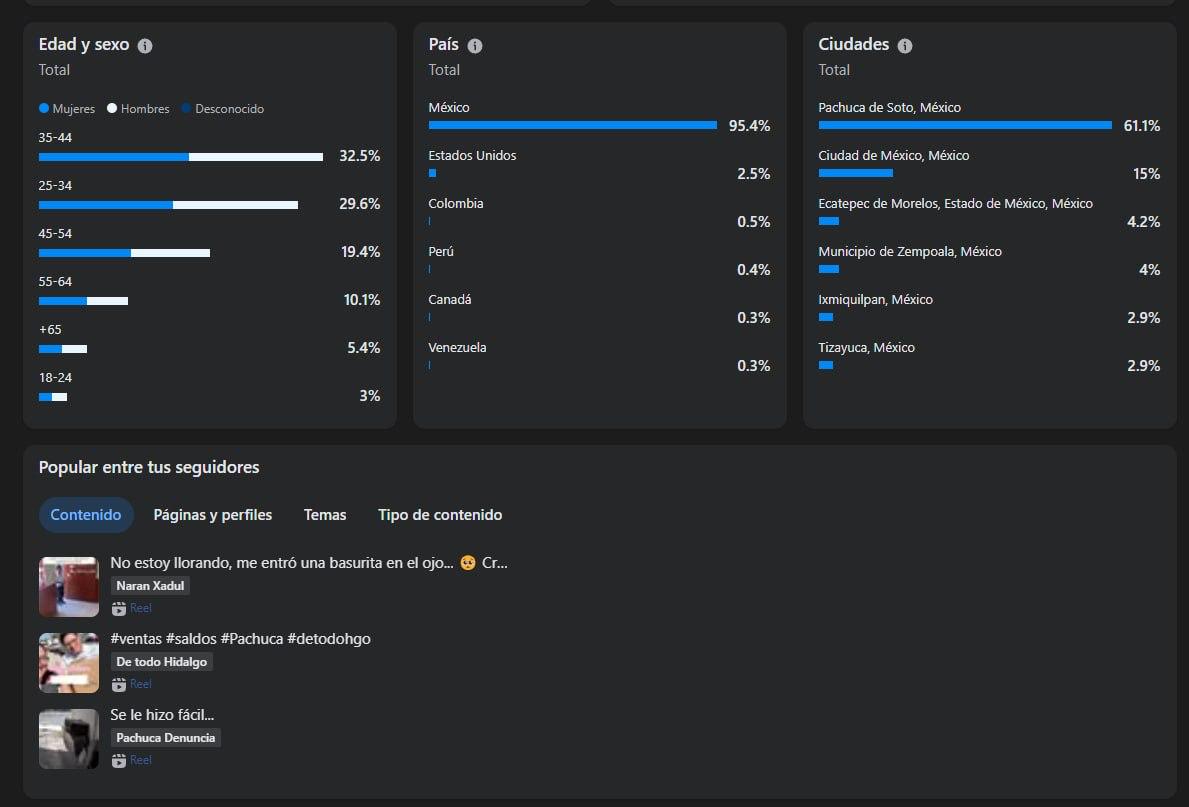The image size is (1189, 807).
Task: Open the Pachuca Denuncia page tag
Action: tap(165, 738)
